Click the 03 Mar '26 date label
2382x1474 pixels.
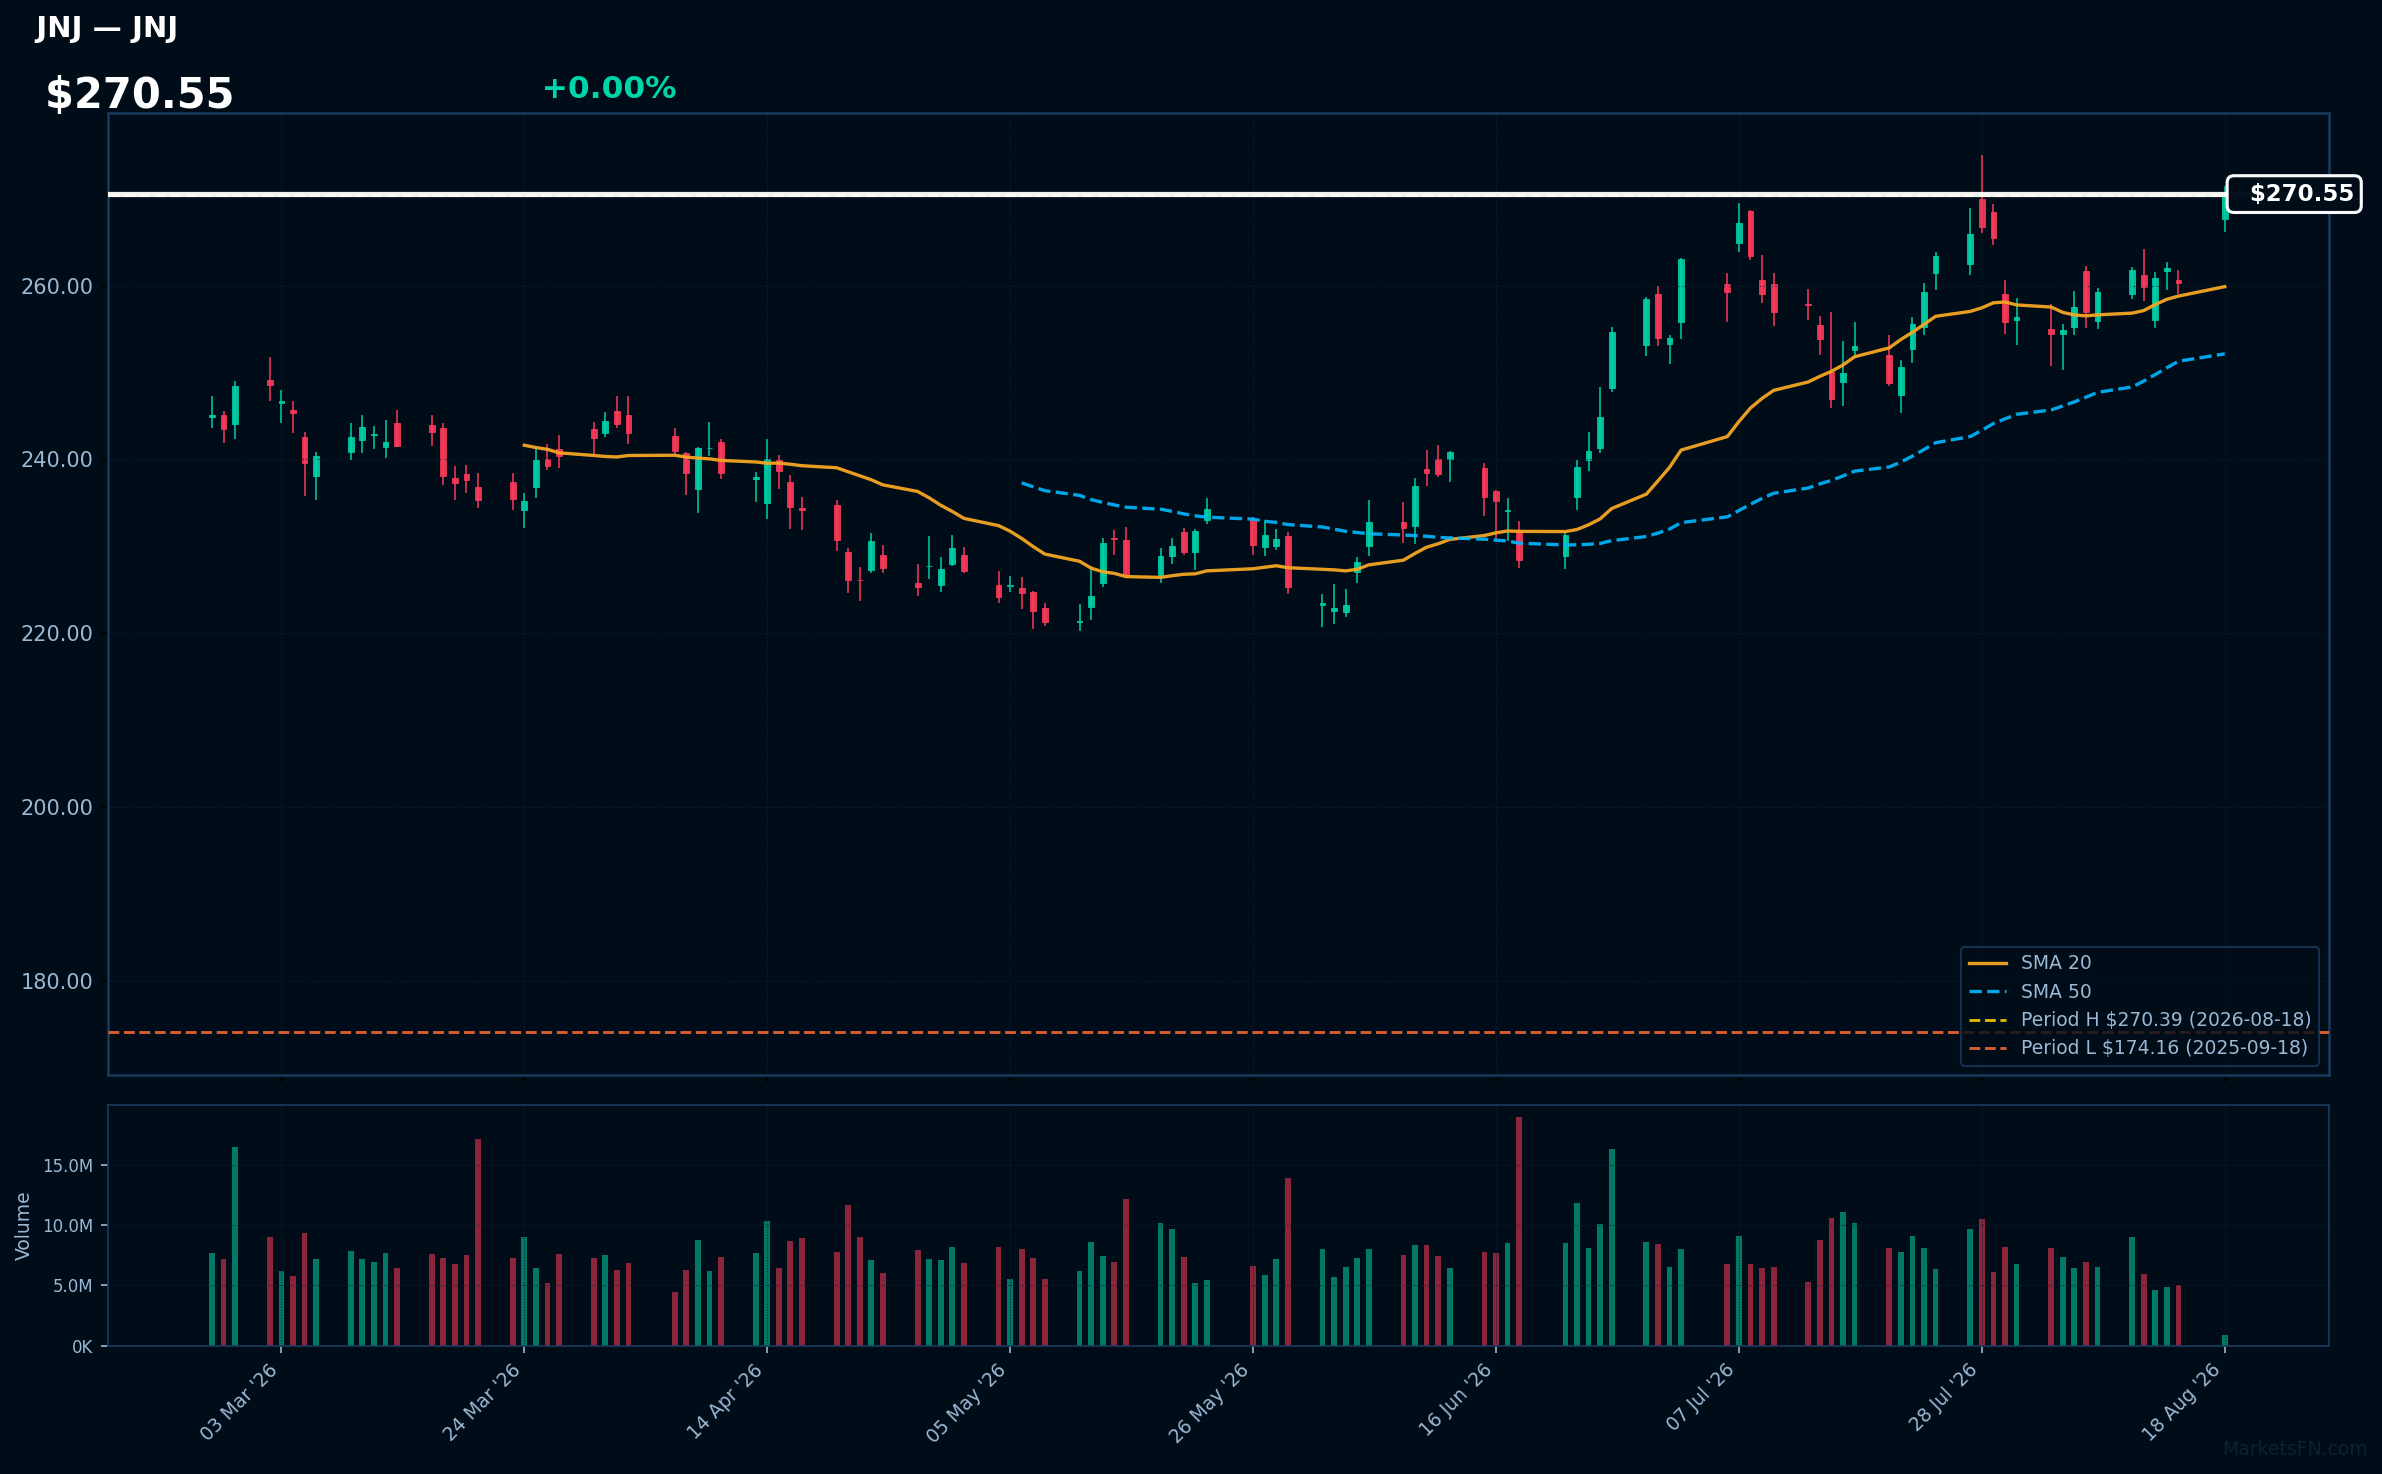pyautogui.click(x=239, y=1402)
